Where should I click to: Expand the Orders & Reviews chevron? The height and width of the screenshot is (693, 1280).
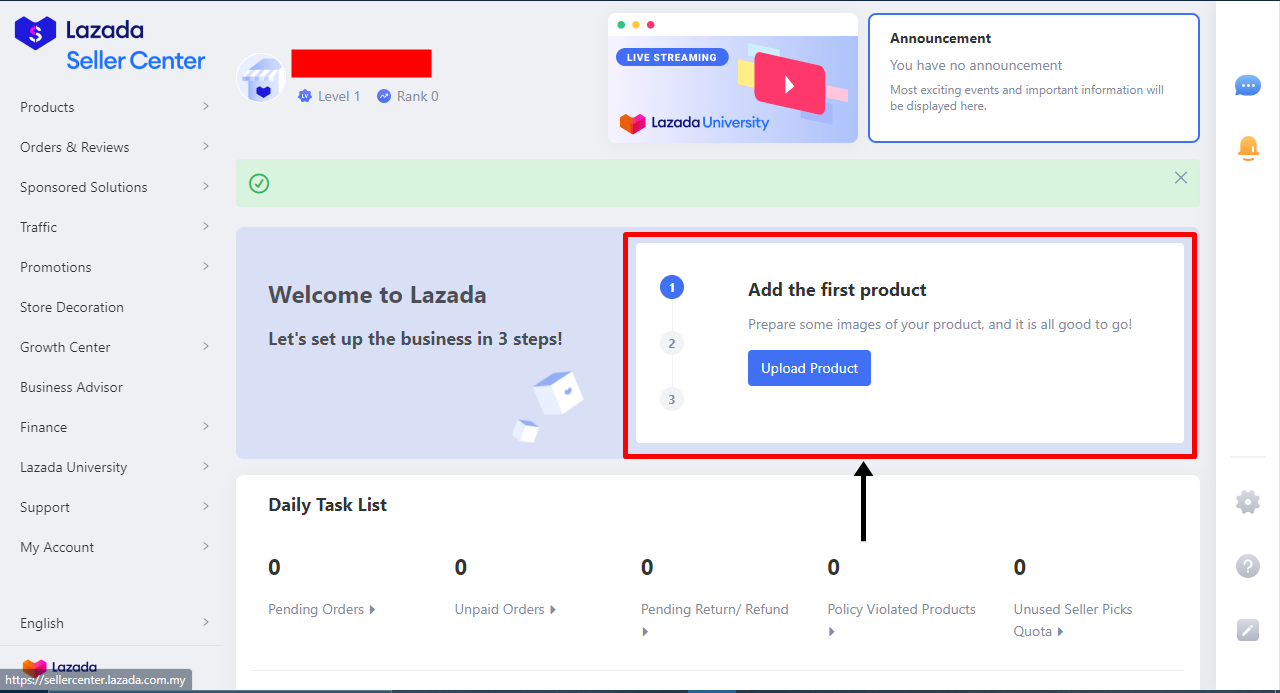click(206, 146)
